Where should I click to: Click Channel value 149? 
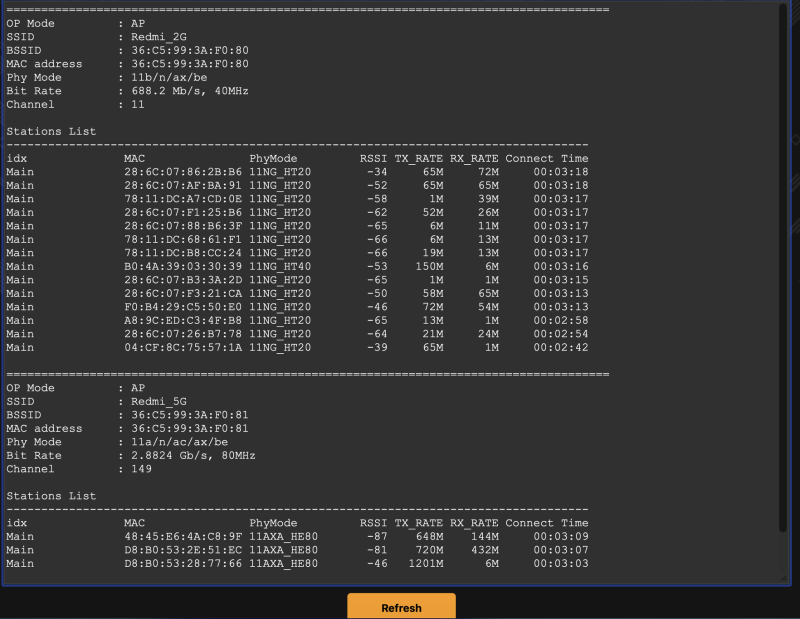pyautogui.click(x=141, y=469)
